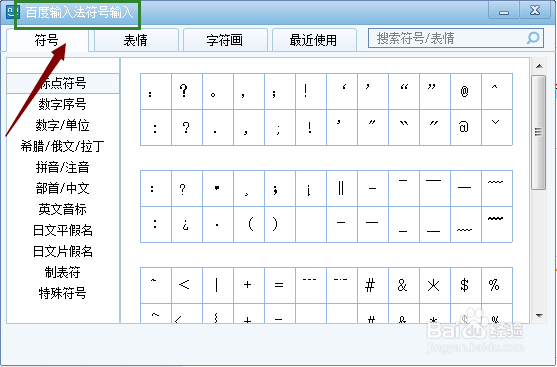The image size is (557, 367).
Task: Select the 特殊符号 category
Action: tap(63, 293)
